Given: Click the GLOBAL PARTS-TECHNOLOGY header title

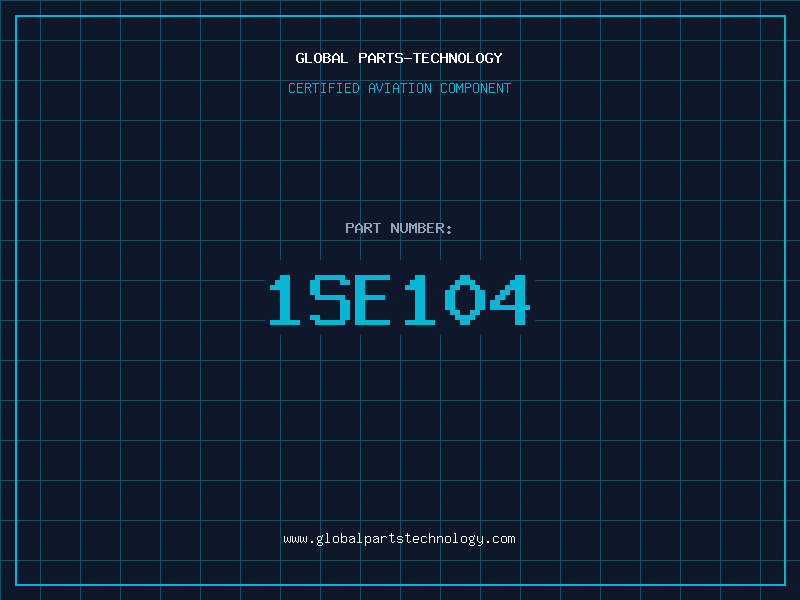Looking at the screenshot, I should coord(399,59).
